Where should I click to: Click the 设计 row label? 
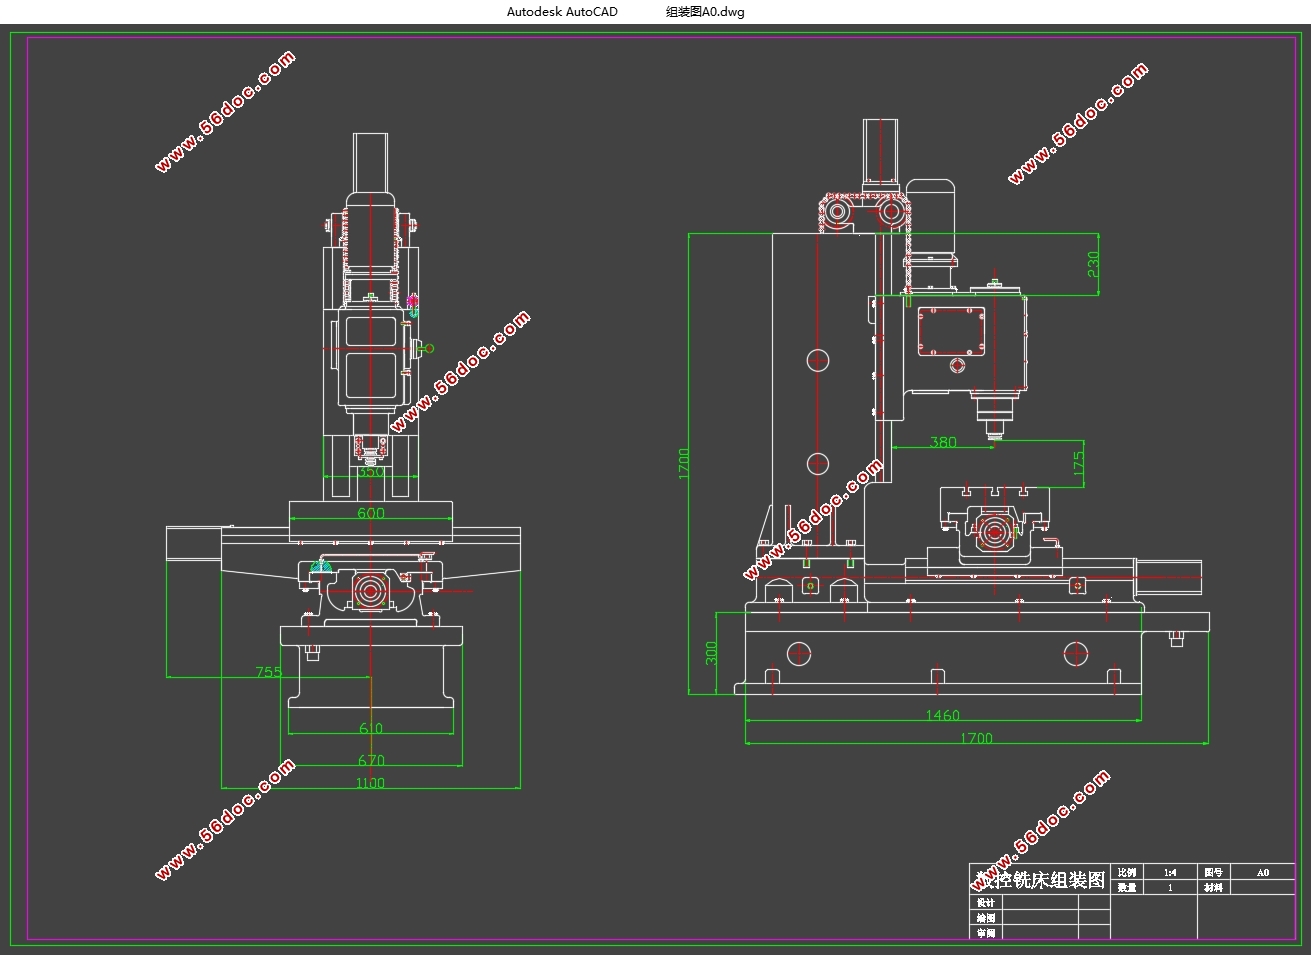[986, 903]
